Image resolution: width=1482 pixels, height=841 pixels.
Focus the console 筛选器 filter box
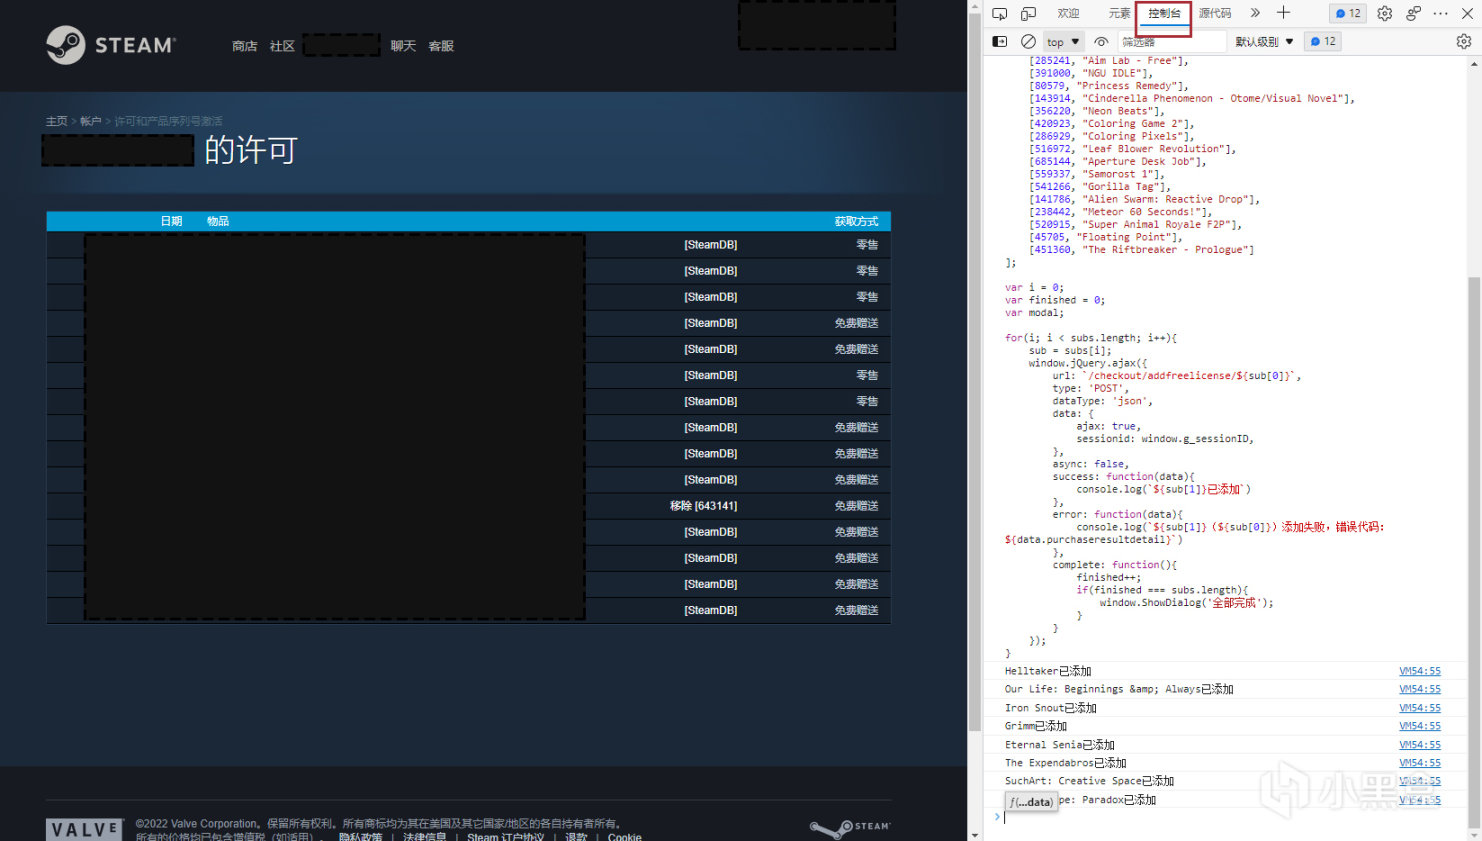[x=1171, y=42]
